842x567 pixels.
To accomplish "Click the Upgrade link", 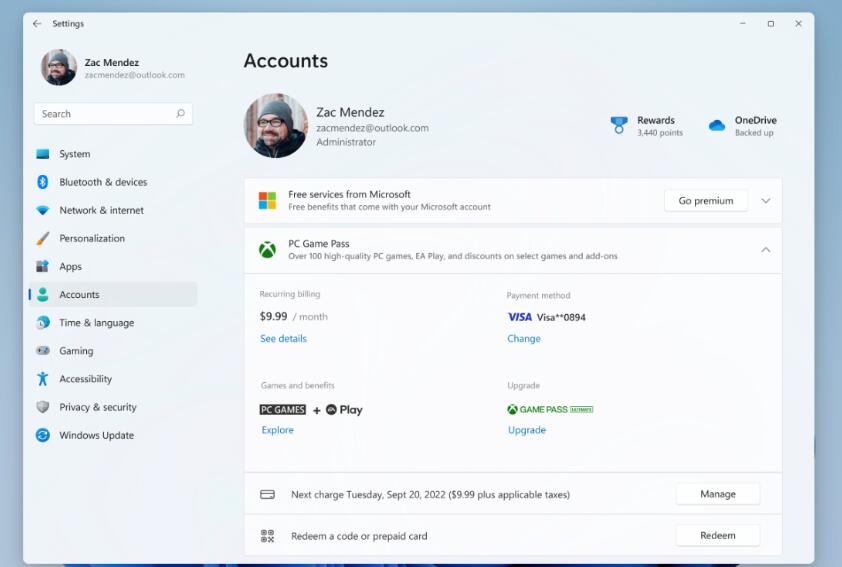I will tap(527, 430).
